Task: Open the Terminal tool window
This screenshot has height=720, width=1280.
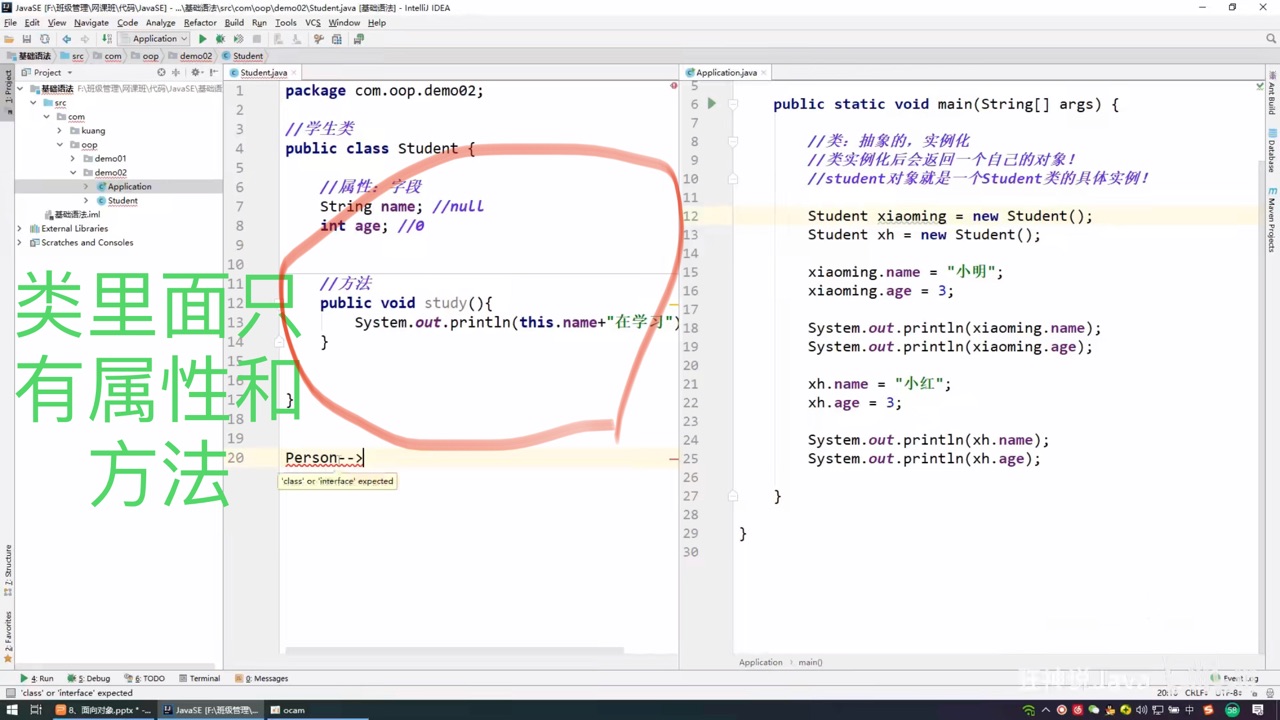Action: pos(199,678)
